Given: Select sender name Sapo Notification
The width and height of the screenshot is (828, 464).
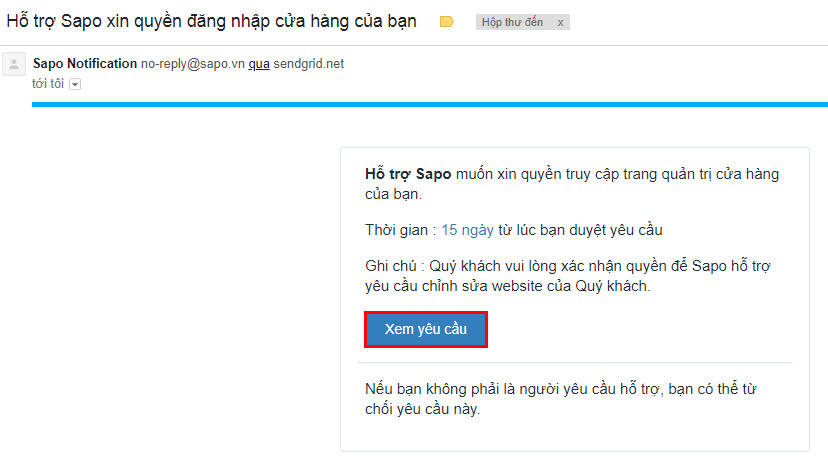Looking at the screenshot, I should 85,63.
